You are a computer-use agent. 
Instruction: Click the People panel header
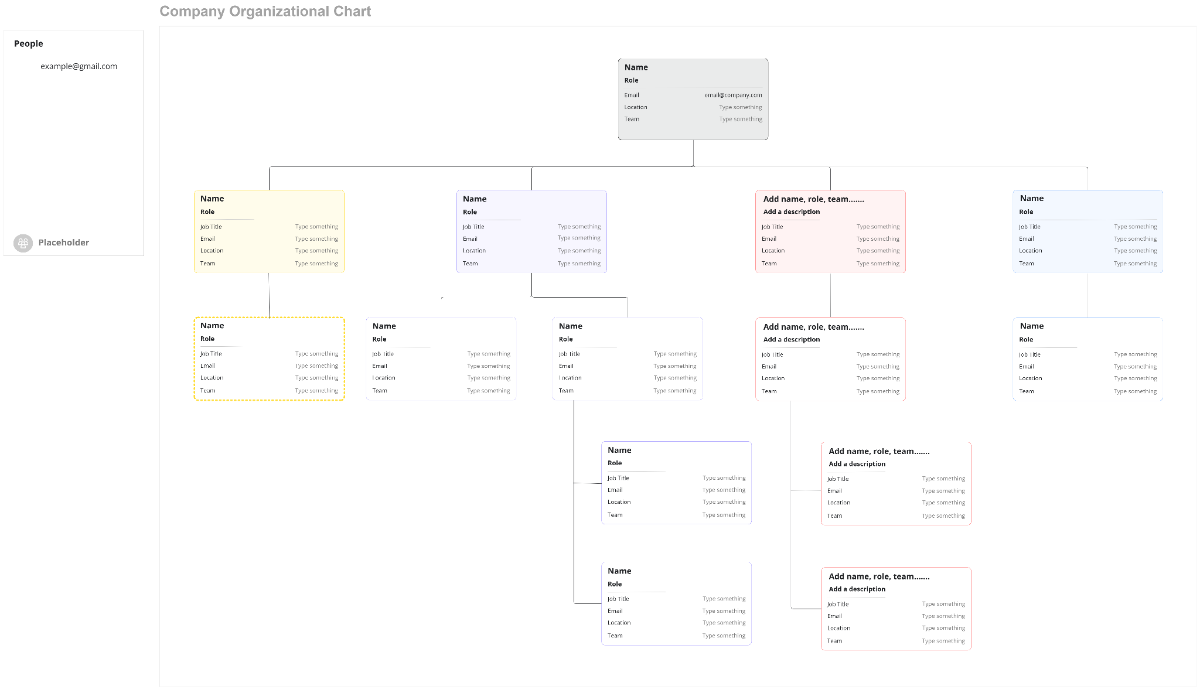click(x=28, y=43)
